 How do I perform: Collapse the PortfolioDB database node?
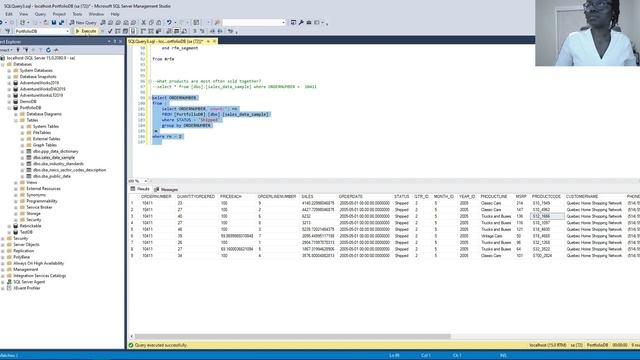[x=9, y=108]
